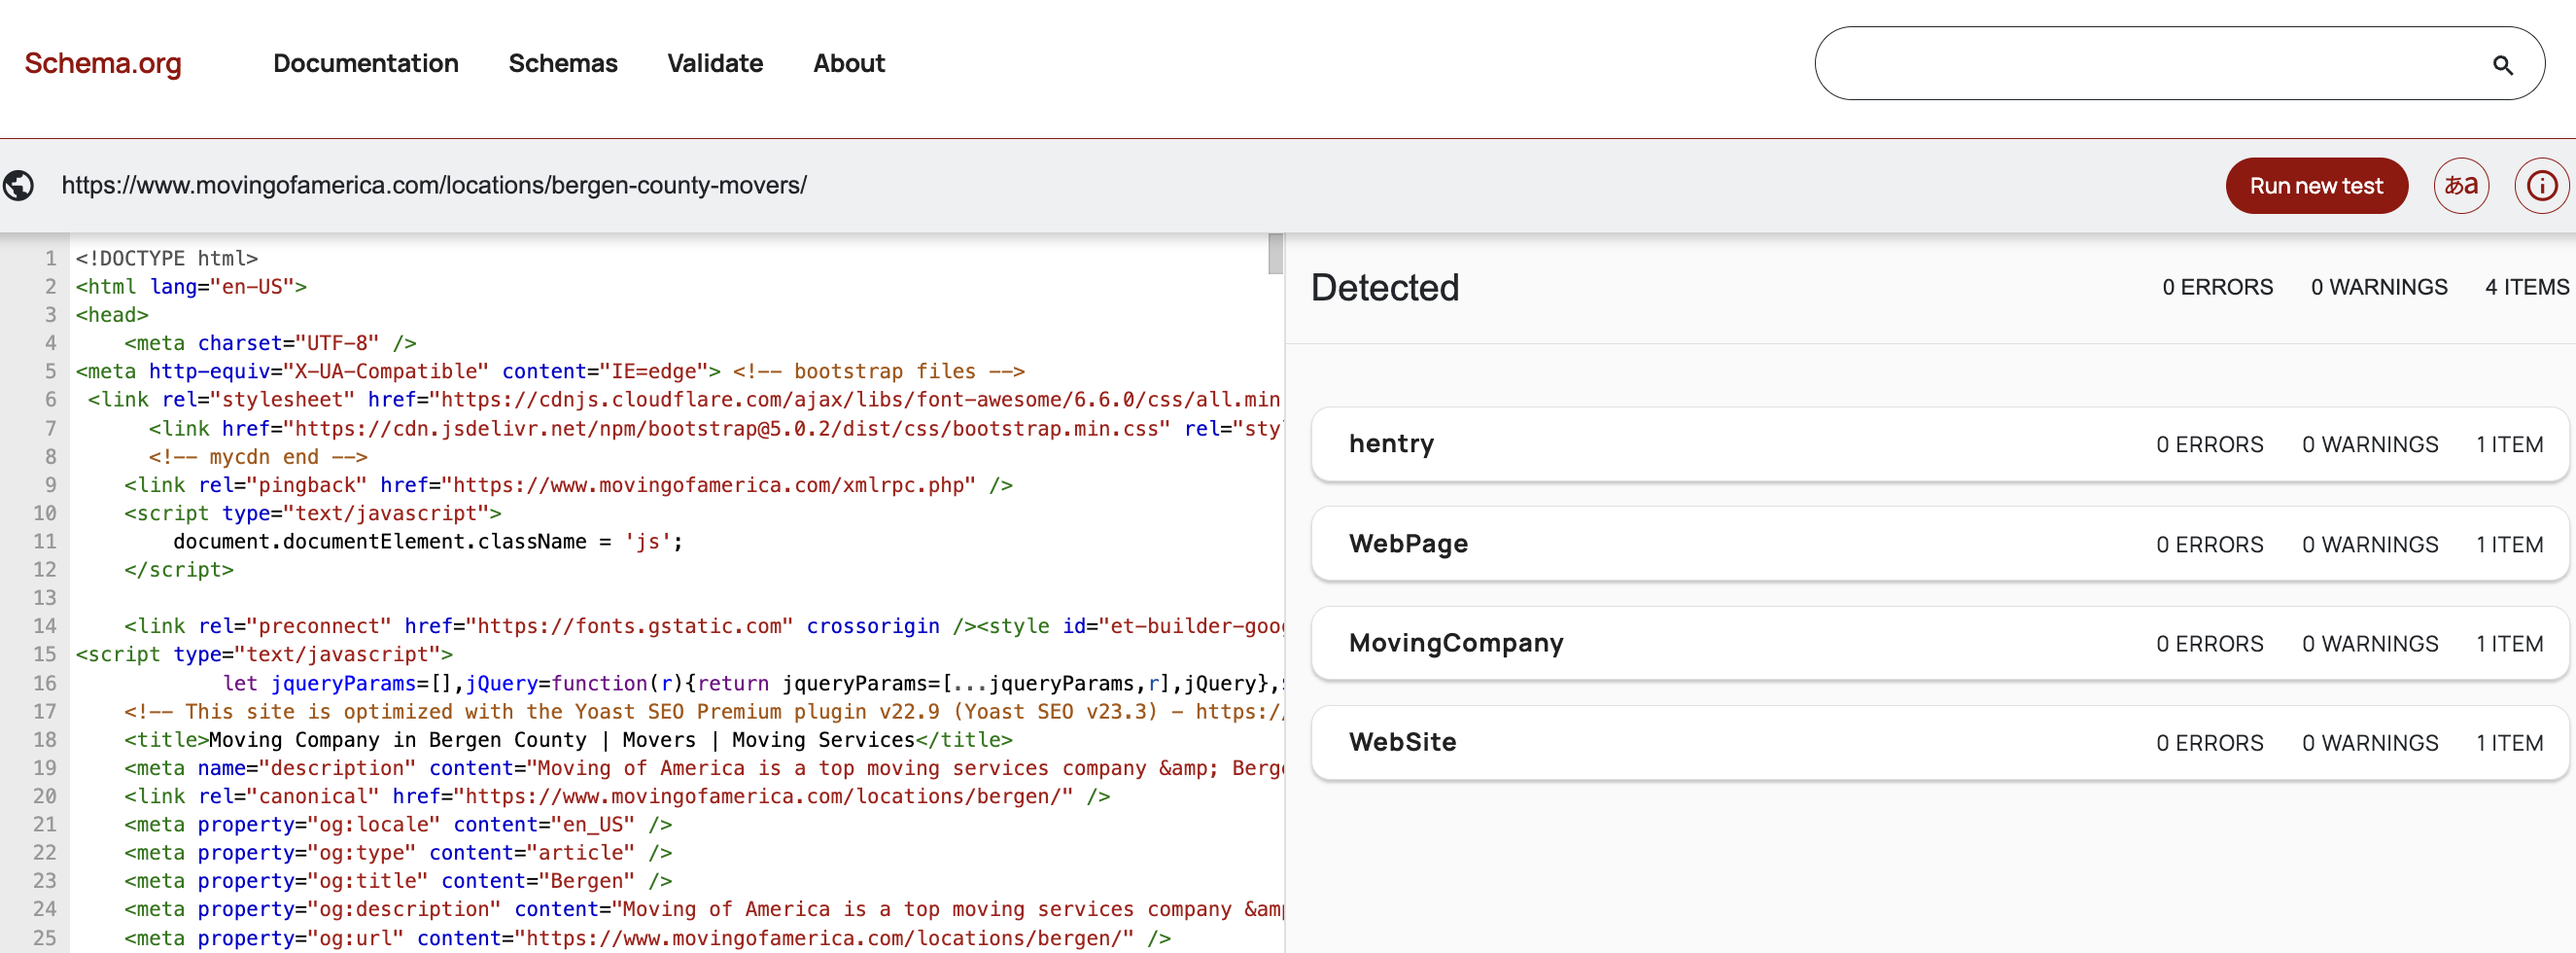Click the pingback link code line
Screen dimensions: 2576x953
tap(568, 485)
